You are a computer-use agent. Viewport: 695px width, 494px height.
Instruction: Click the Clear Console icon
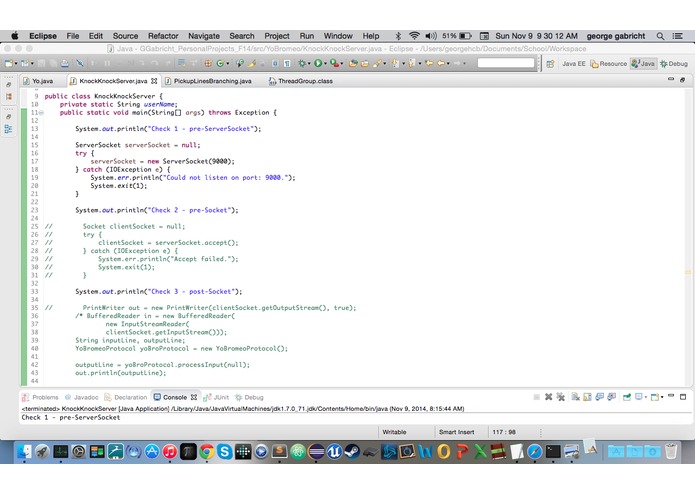(576, 397)
